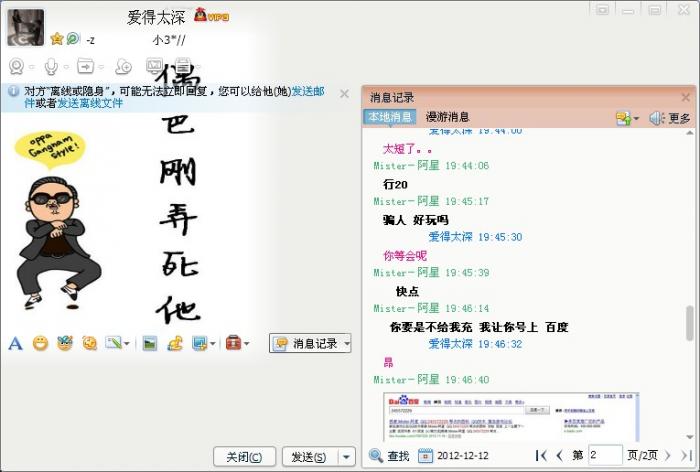Click the message history scrollbar thumb

point(690,323)
